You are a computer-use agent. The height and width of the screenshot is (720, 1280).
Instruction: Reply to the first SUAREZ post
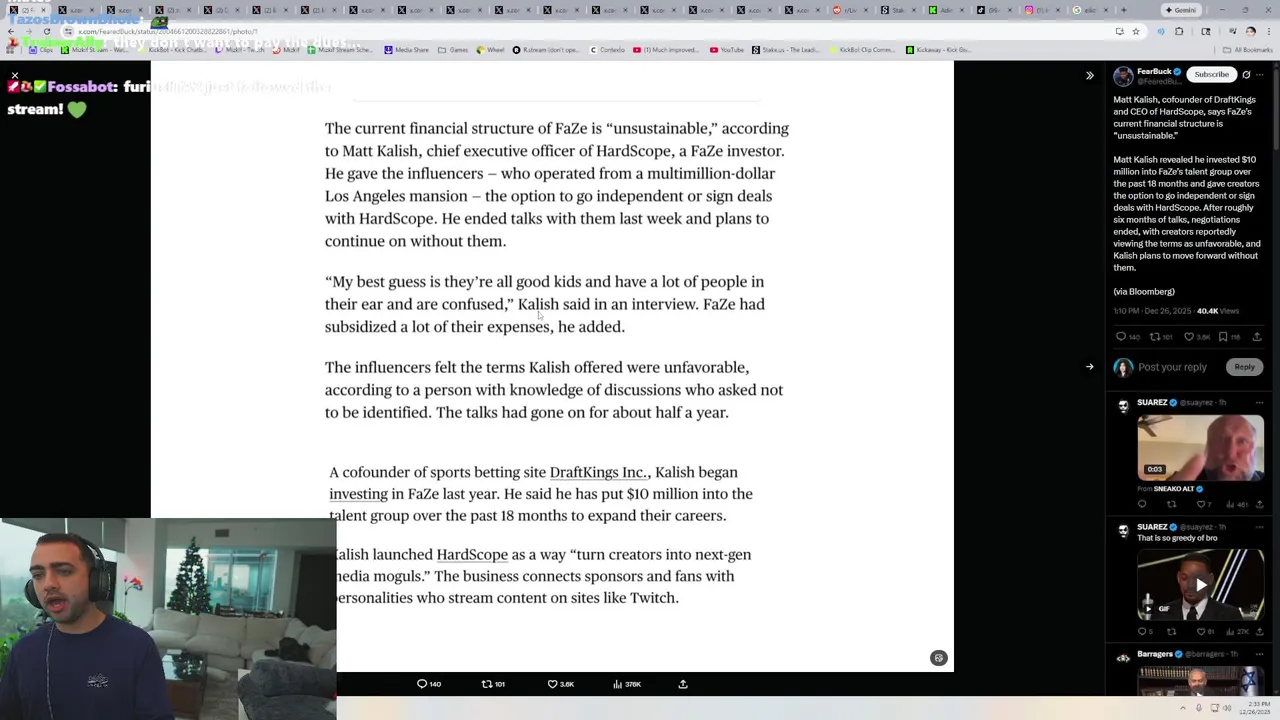click(x=1142, y=504)
